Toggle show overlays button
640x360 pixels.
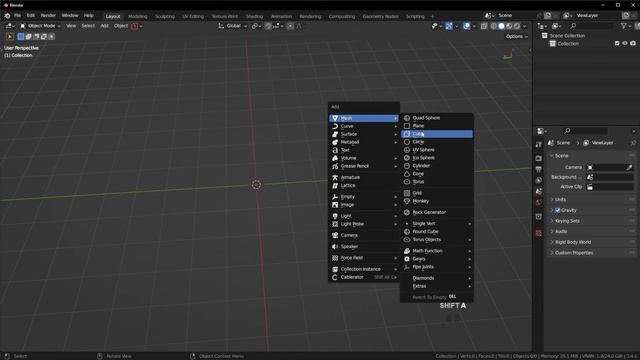tap(466, 26)
